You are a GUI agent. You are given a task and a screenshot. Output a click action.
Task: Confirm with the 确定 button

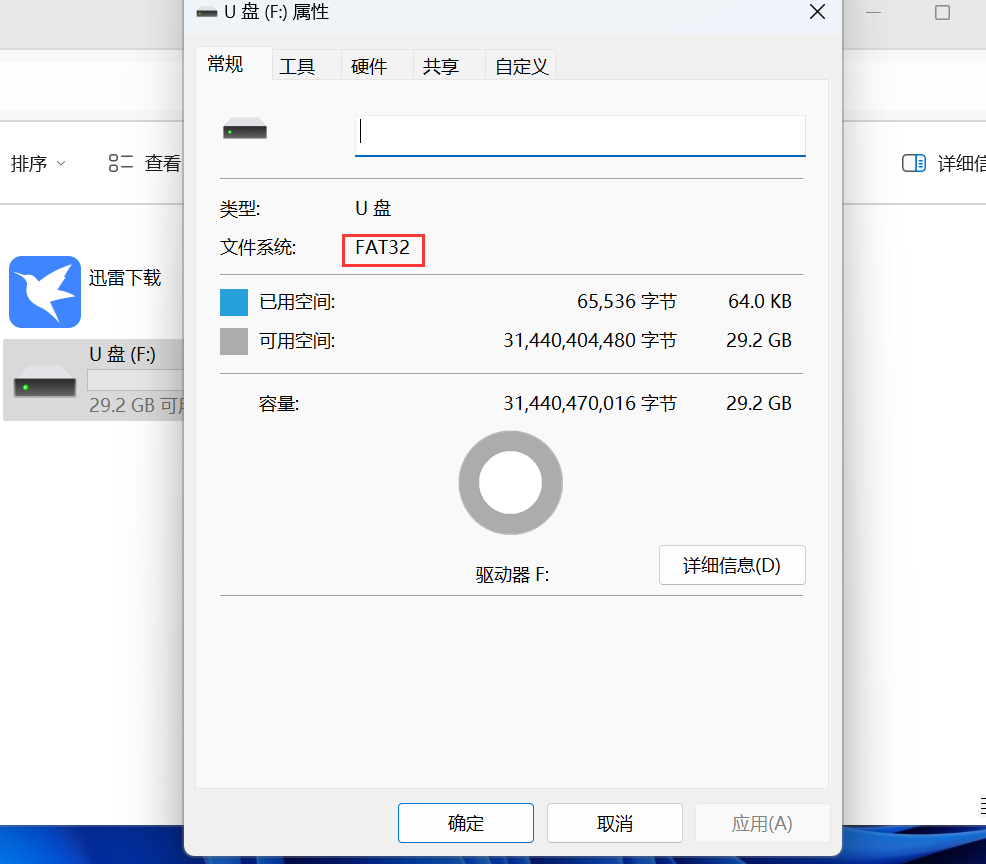point(466,823)
